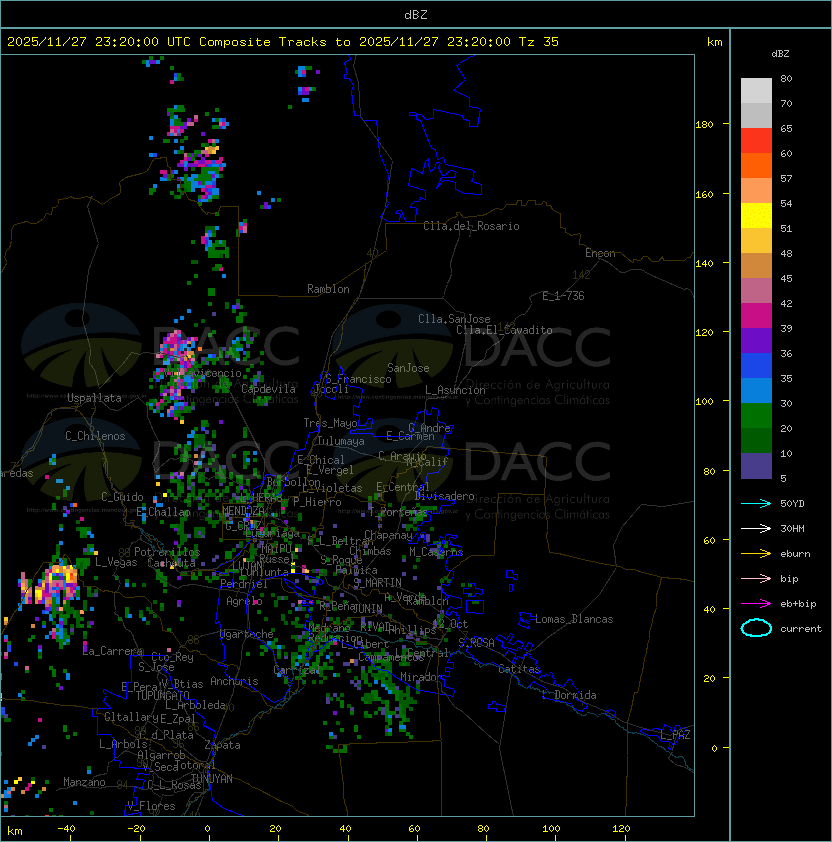Click the 'Agrelo' place label
This screenshot has height=842, width=832.
tap(244, 601)
